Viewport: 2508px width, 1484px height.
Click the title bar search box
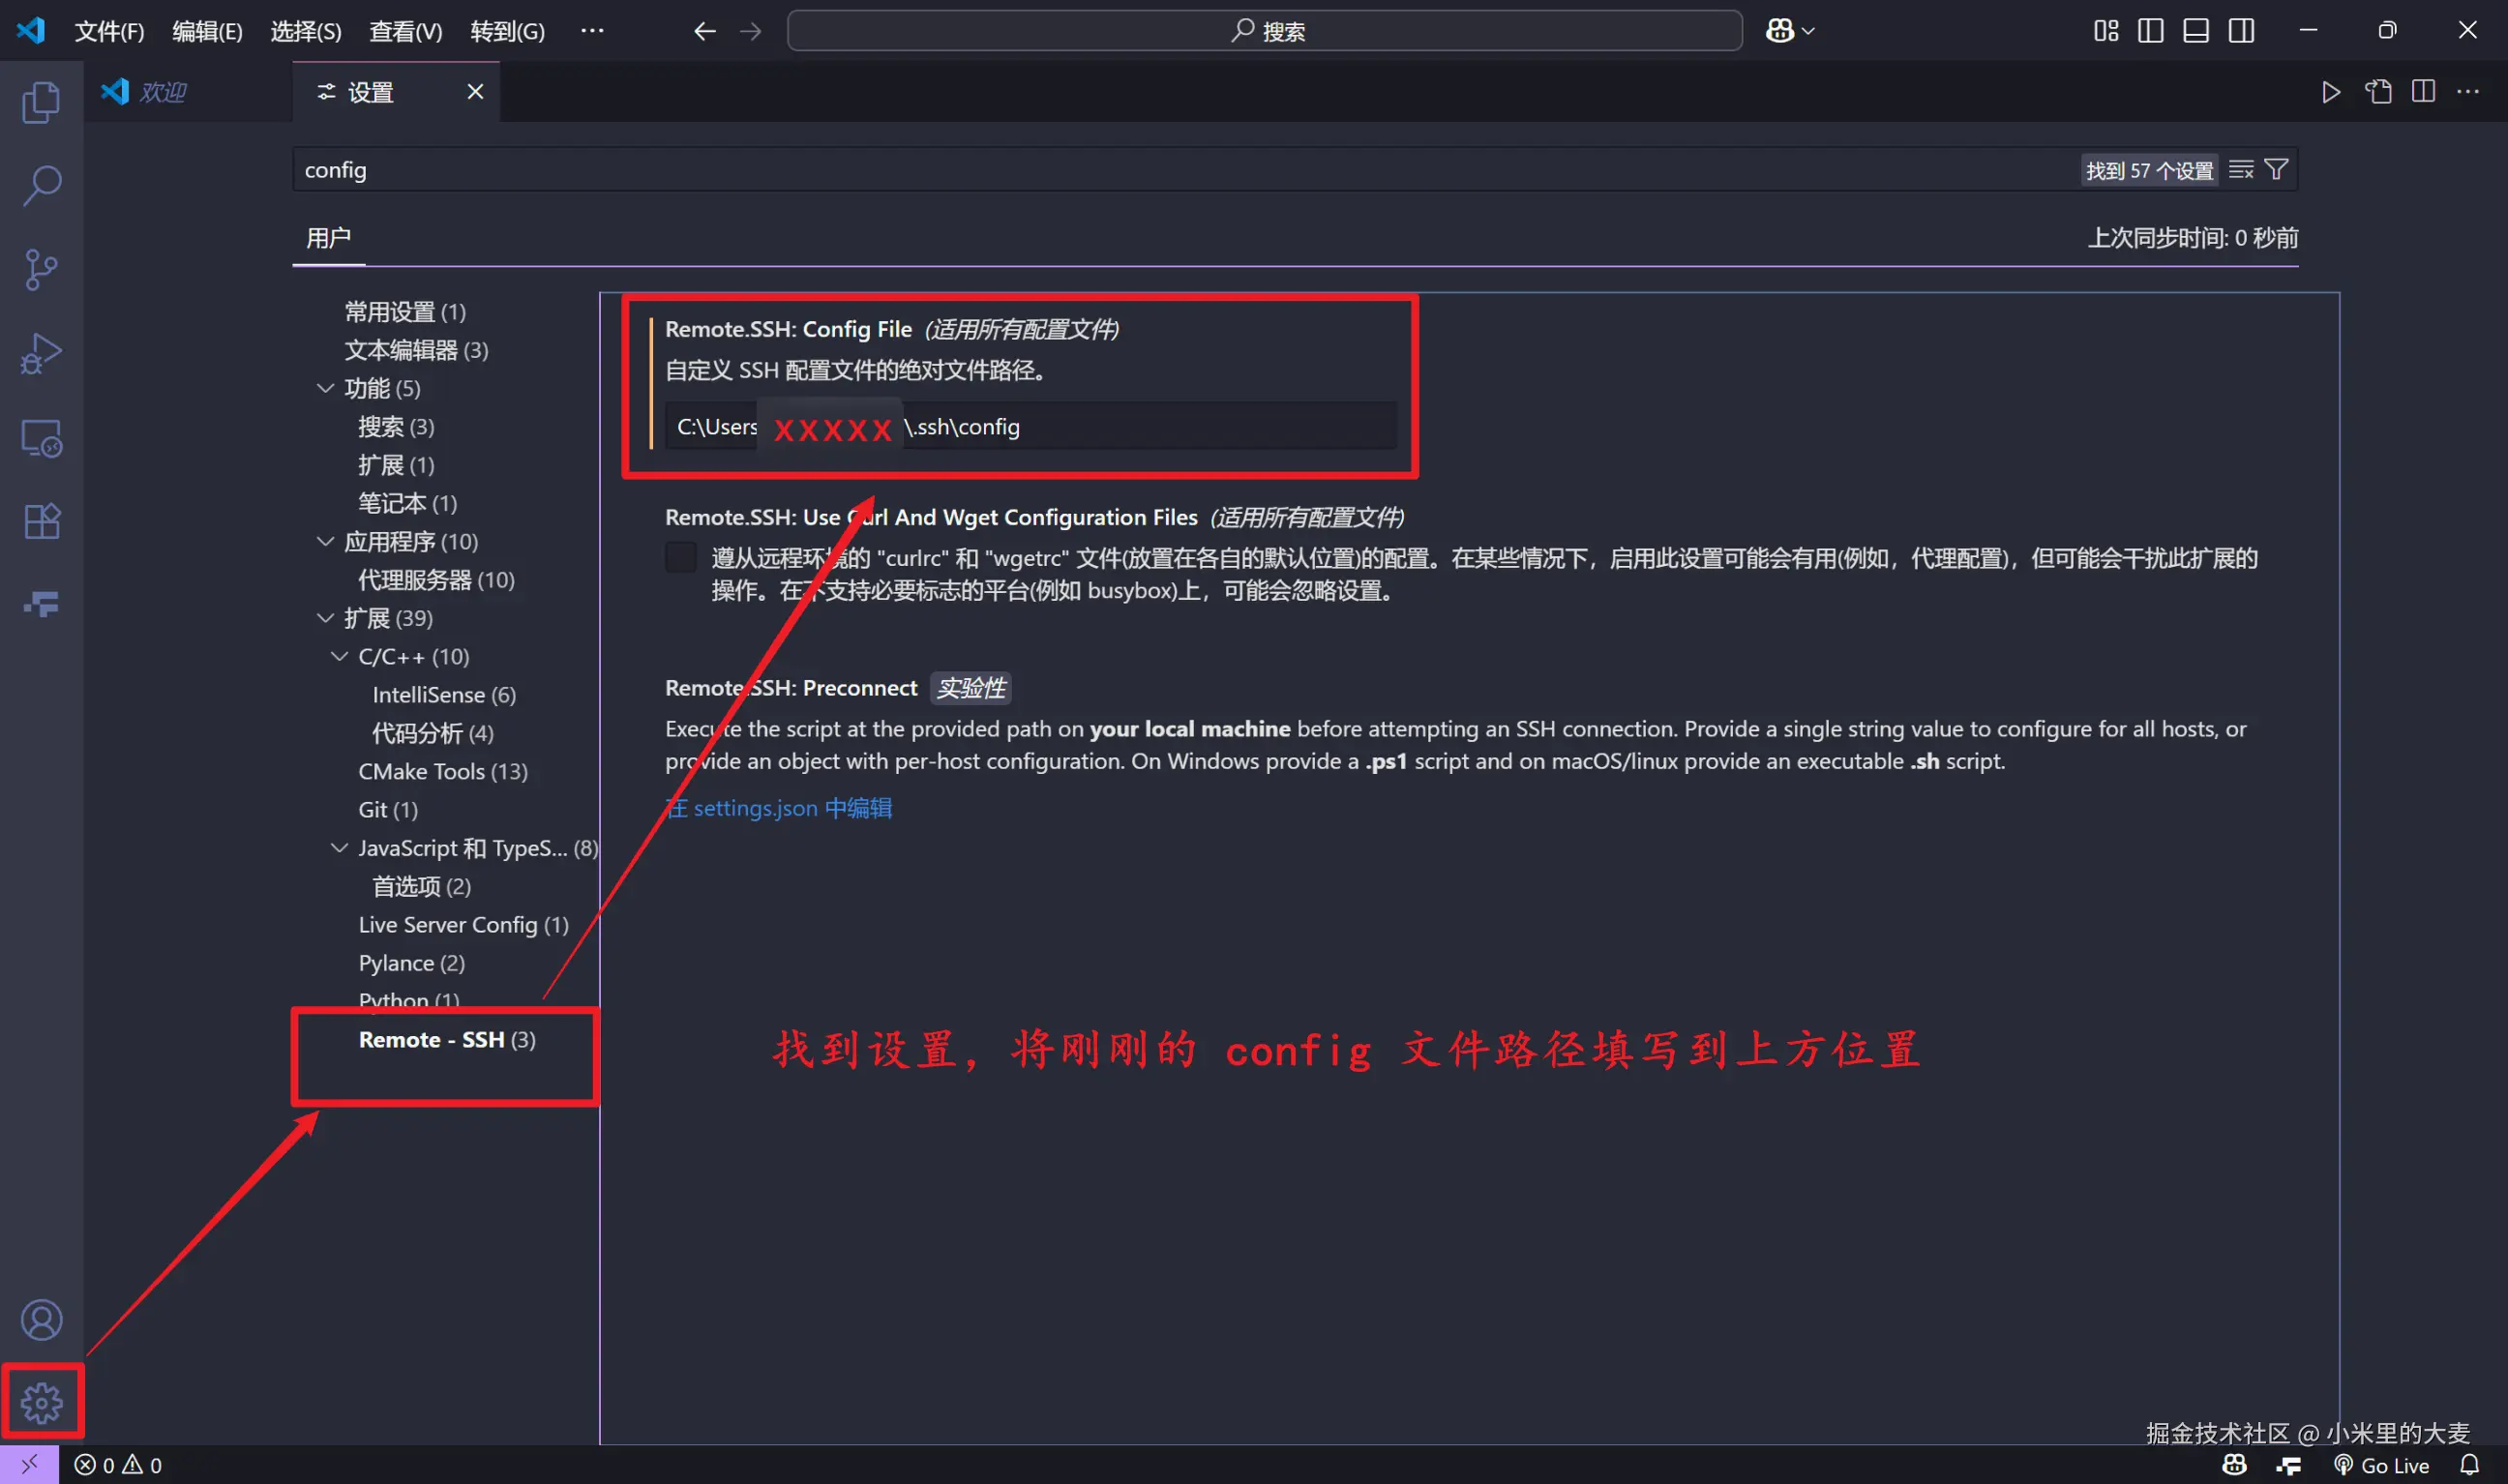[1265, 31]
